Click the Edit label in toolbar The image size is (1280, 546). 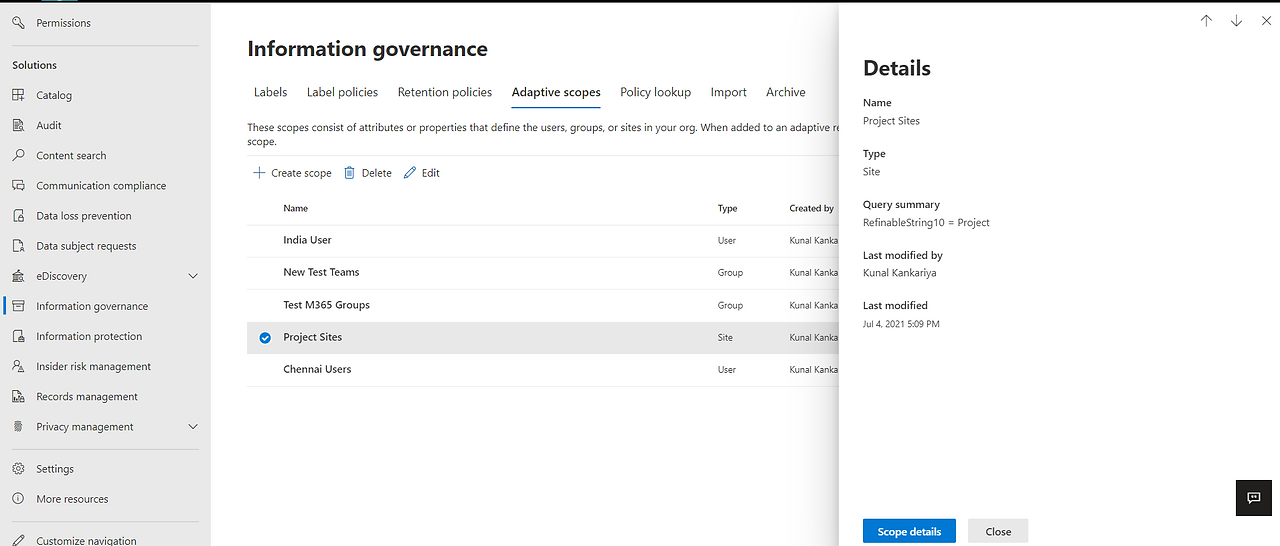pos(431,173)
